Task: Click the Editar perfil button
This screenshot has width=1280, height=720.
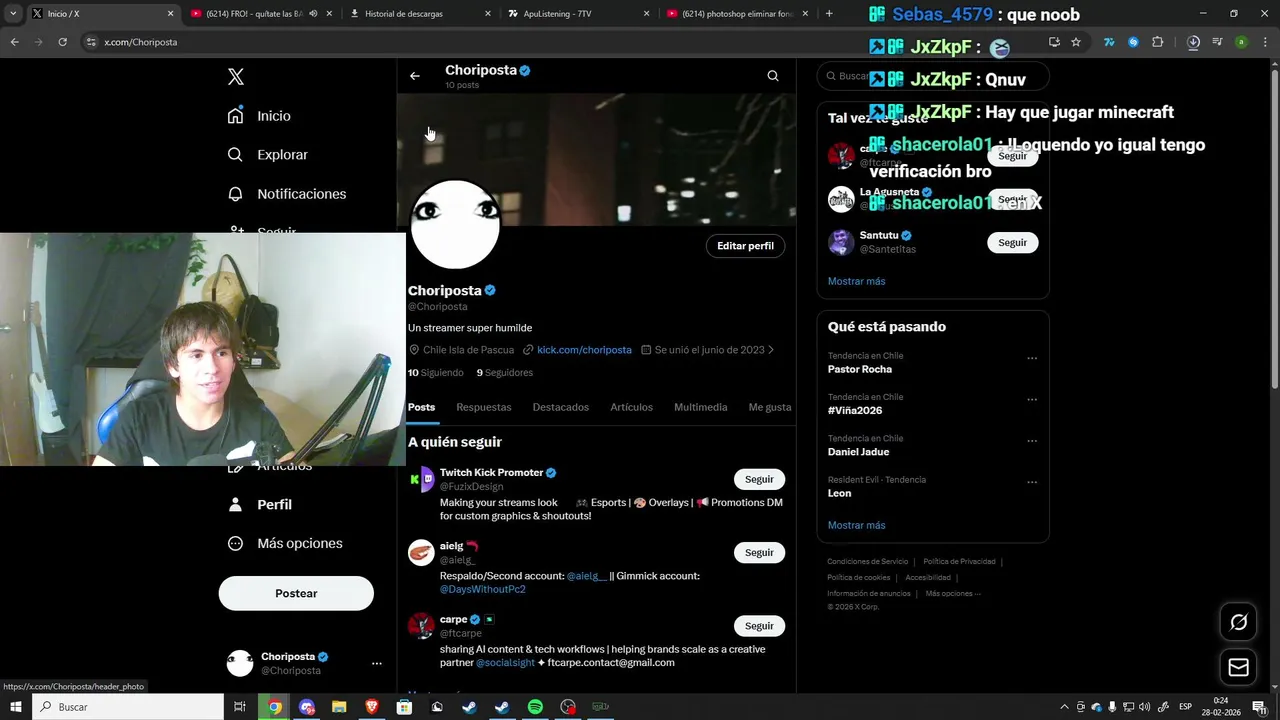Action: [745, 246]
